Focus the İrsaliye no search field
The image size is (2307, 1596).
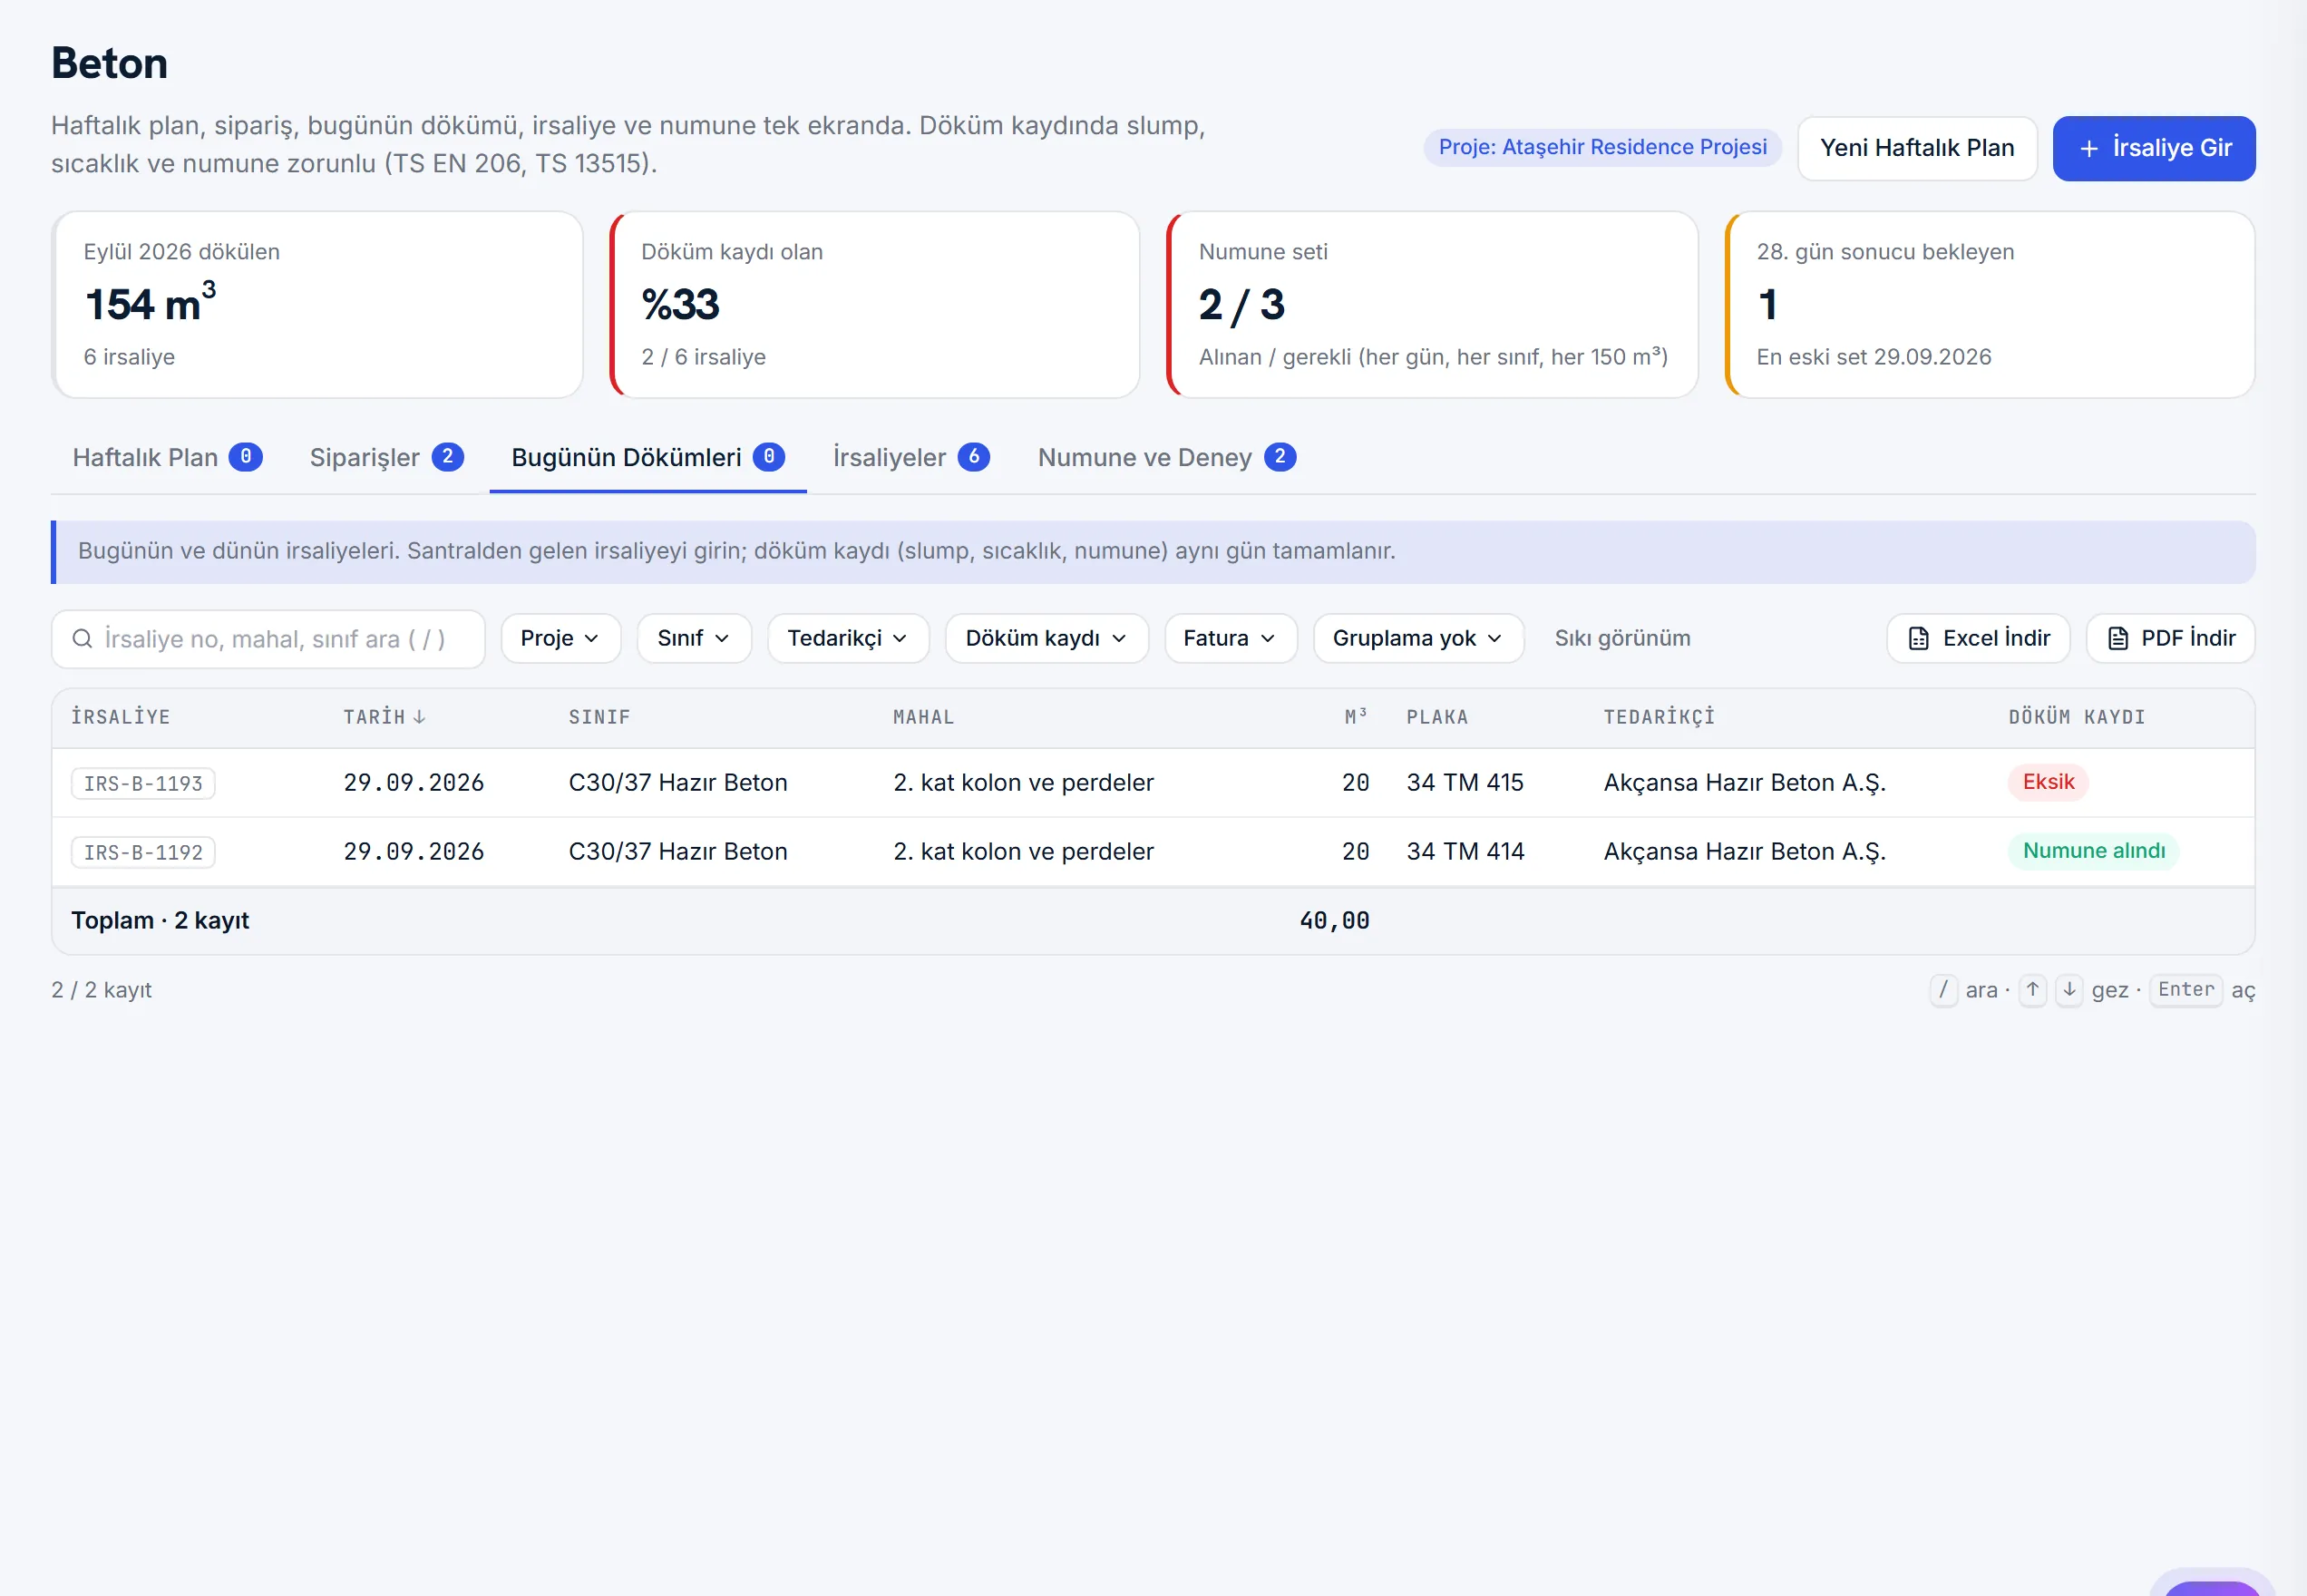click(x=268, y=638)
